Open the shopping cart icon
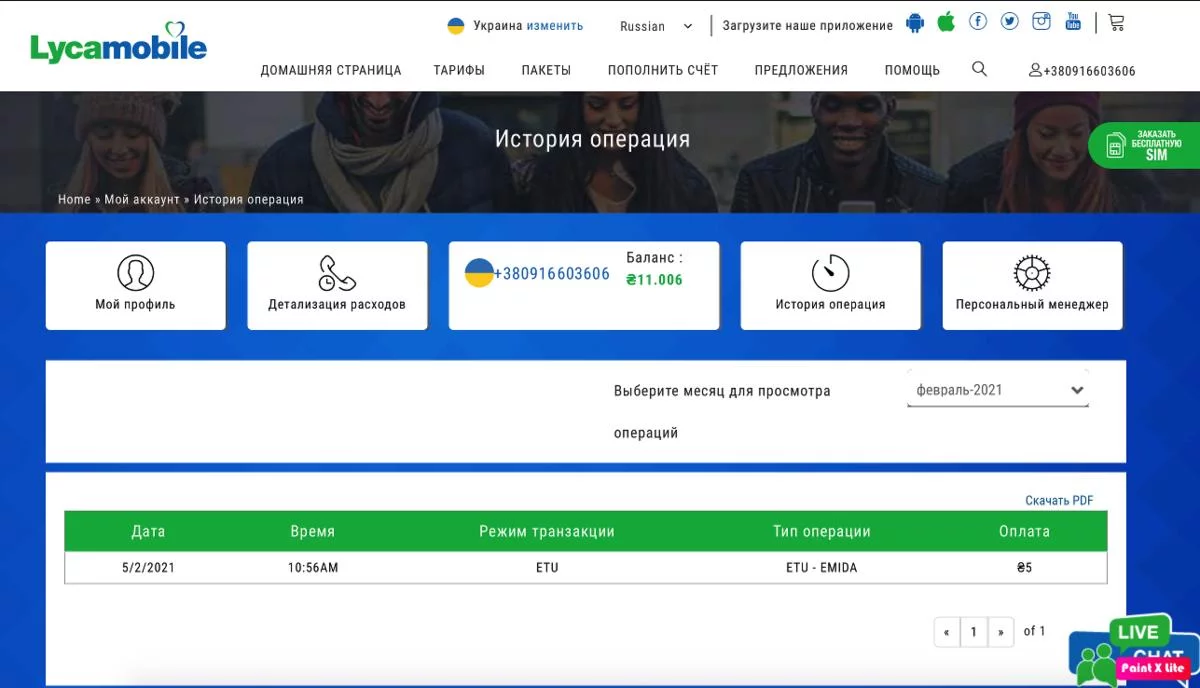The width and height of the screenshot is (1200, 688). [1117, 22]
